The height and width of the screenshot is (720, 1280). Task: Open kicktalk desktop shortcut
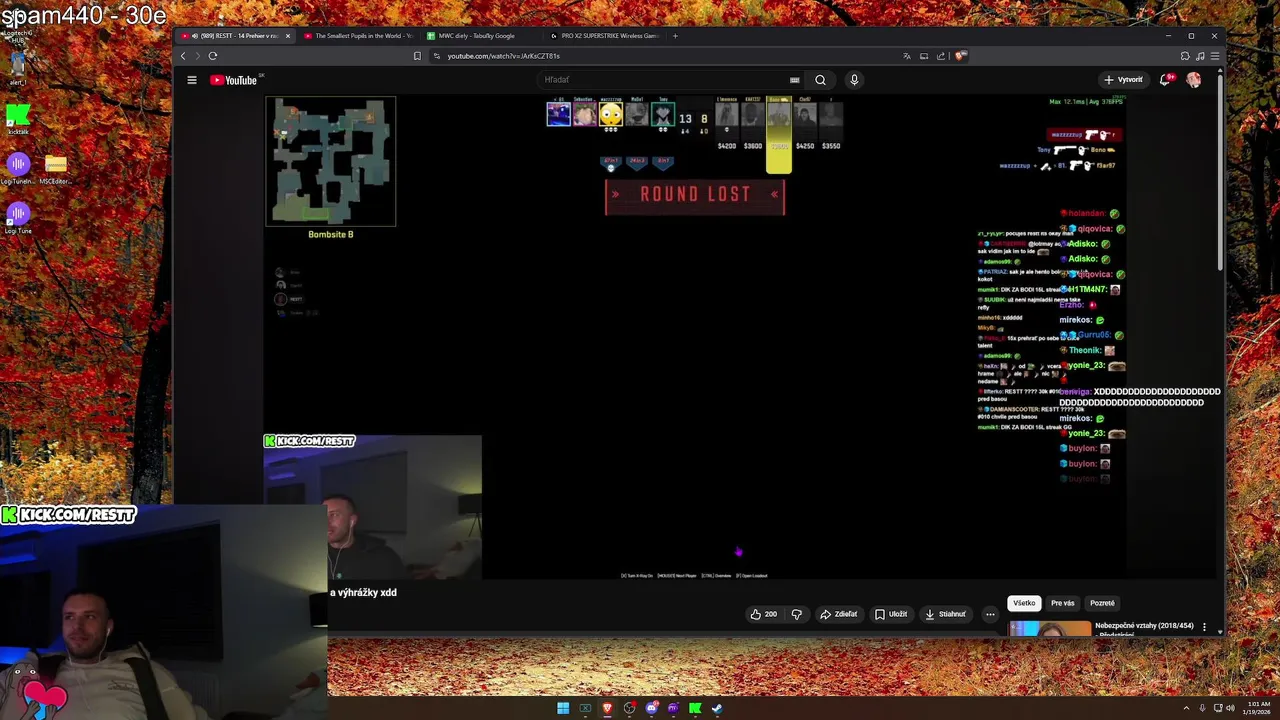(18, 119)
